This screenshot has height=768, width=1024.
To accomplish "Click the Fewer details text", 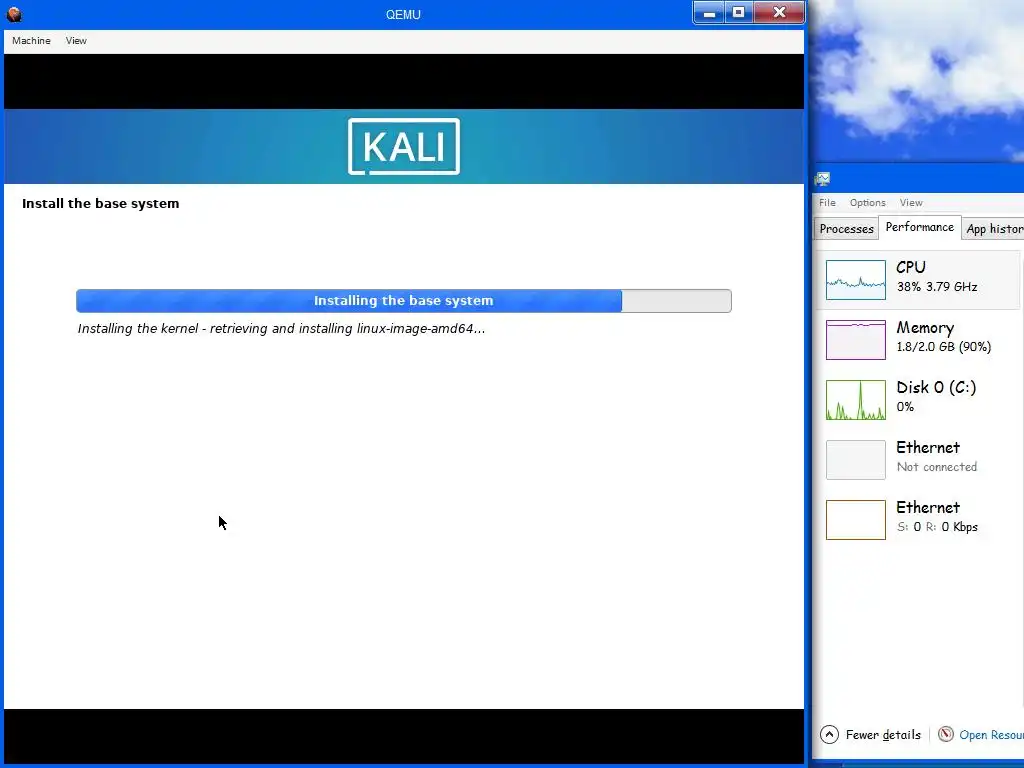I will point(883,735).
